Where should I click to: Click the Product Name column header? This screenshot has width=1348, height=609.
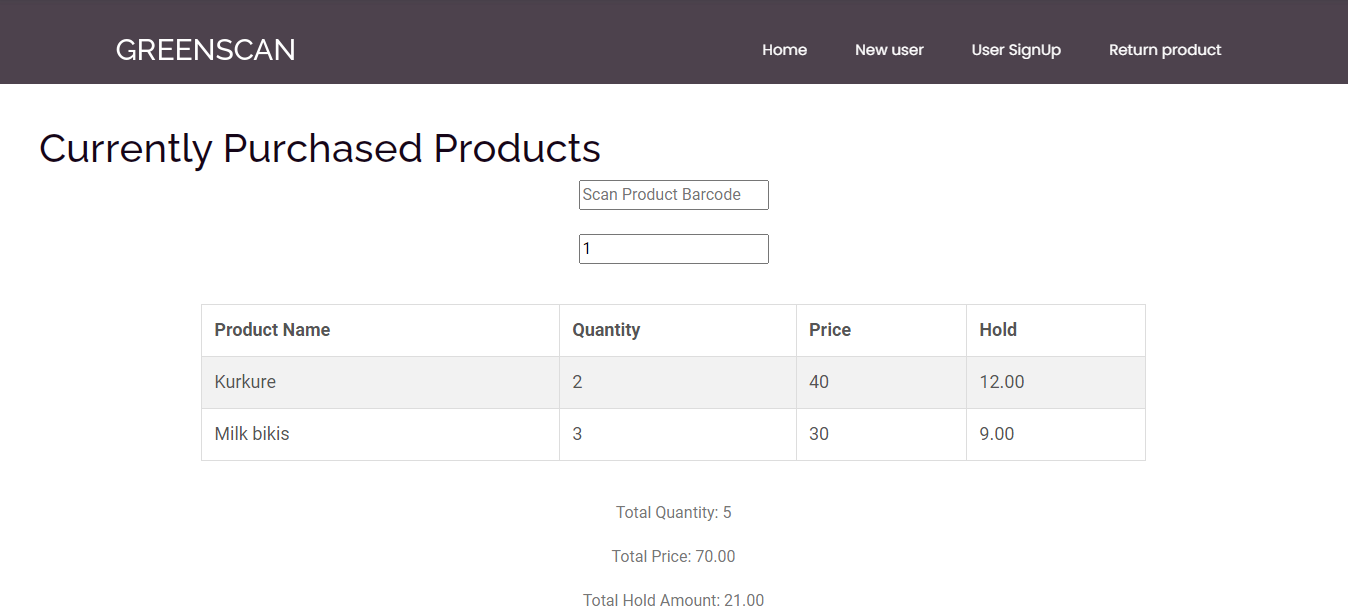pos(272,330)
